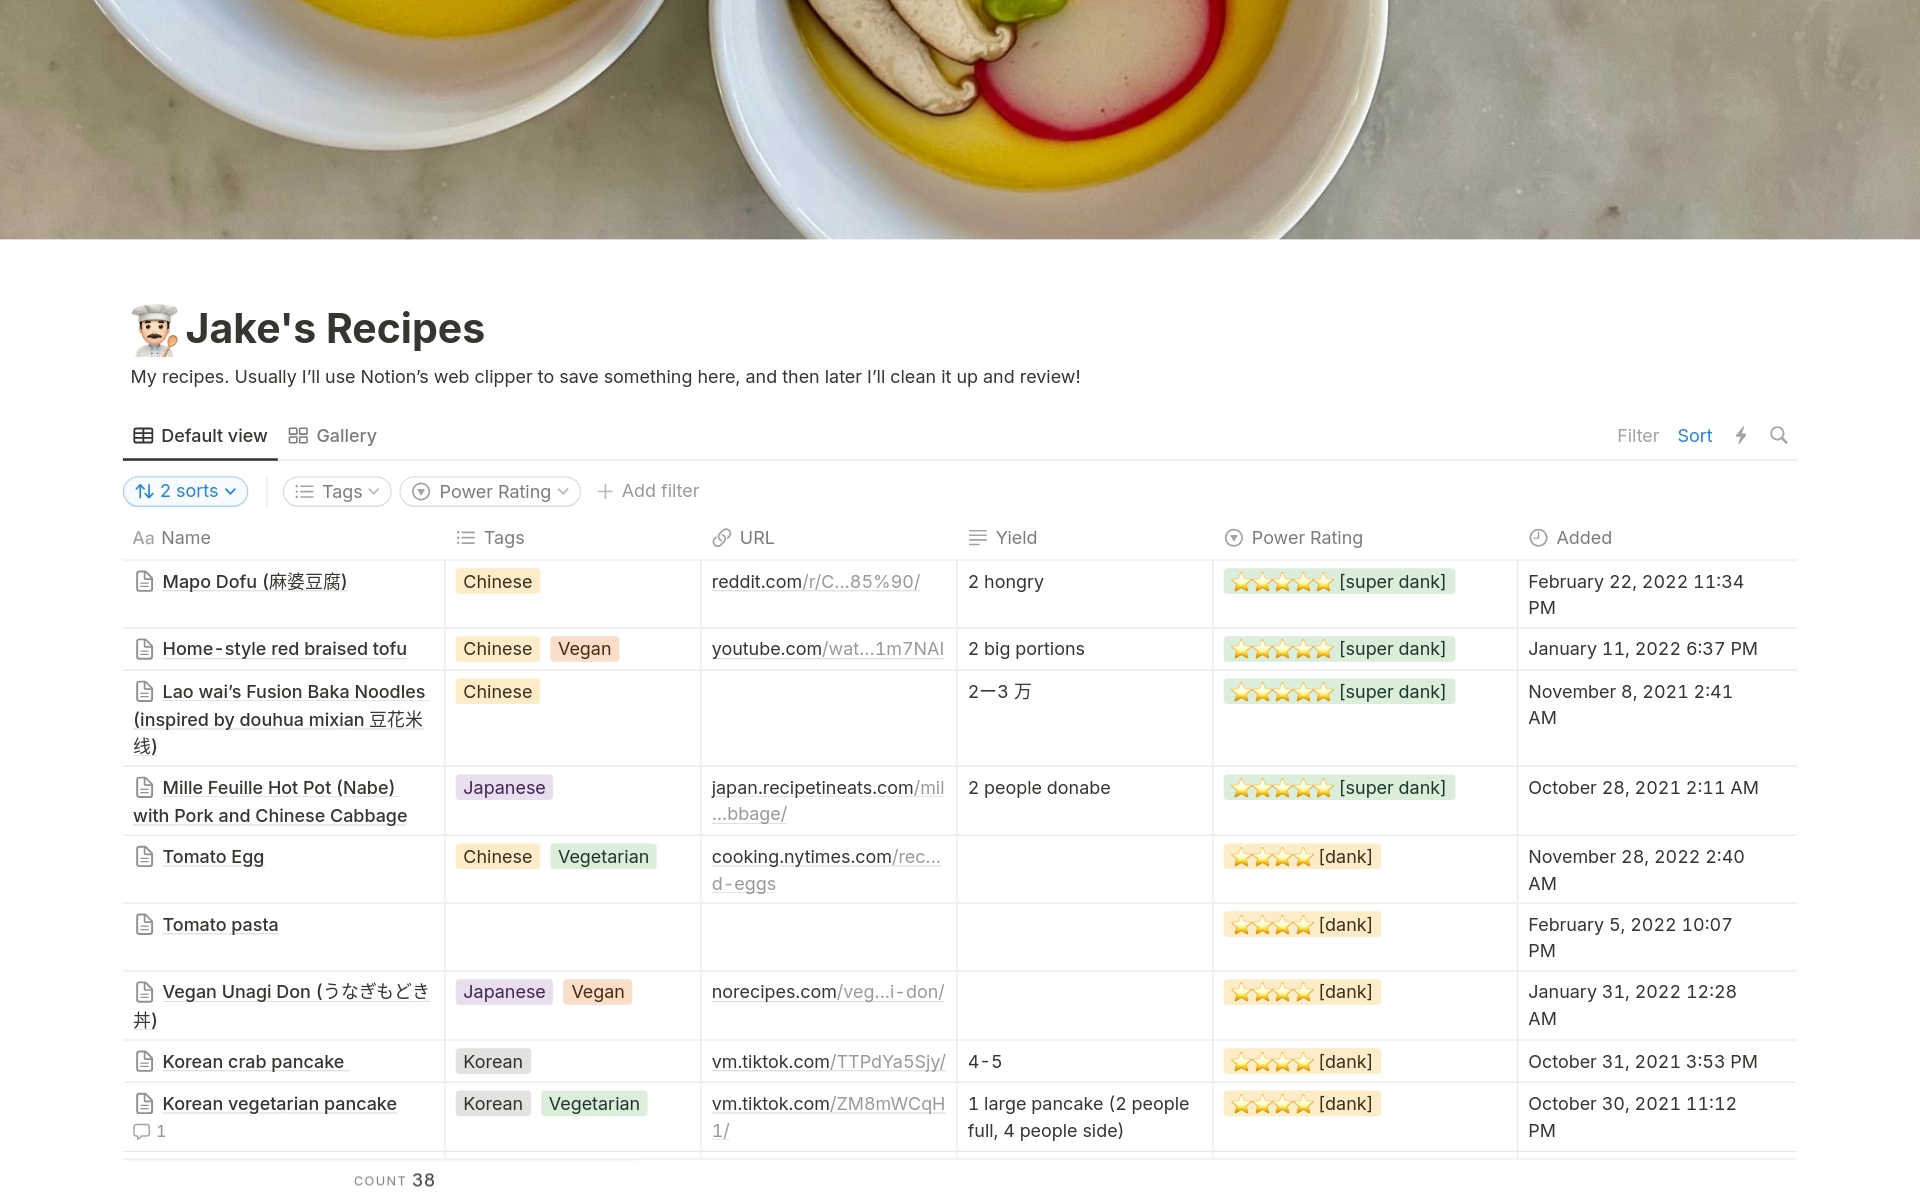Open the automations lightning bolt icon

[1741, 435]
